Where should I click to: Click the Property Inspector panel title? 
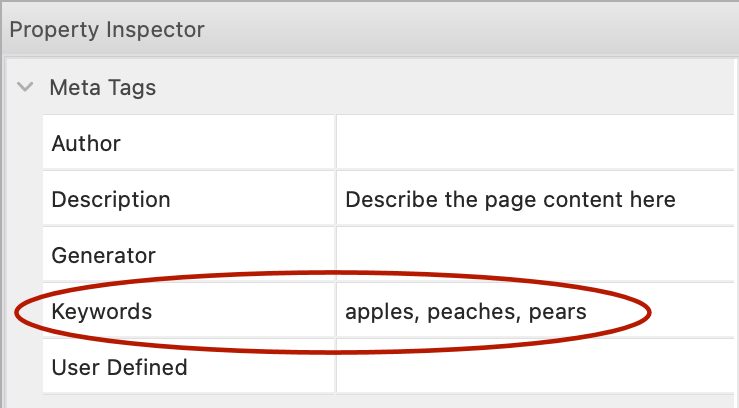(106, 30)
